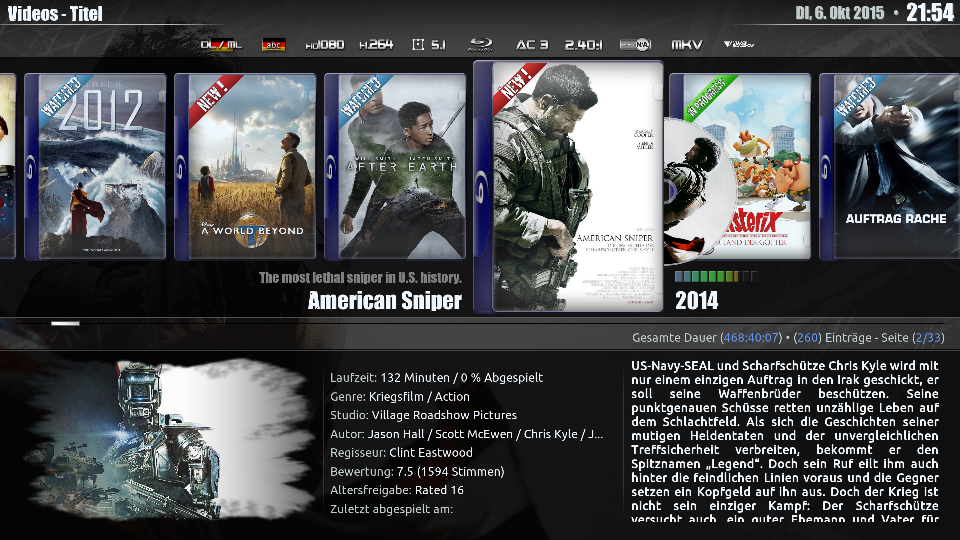
Task: Click the studio logo flag icon
Action: [738, 44]
